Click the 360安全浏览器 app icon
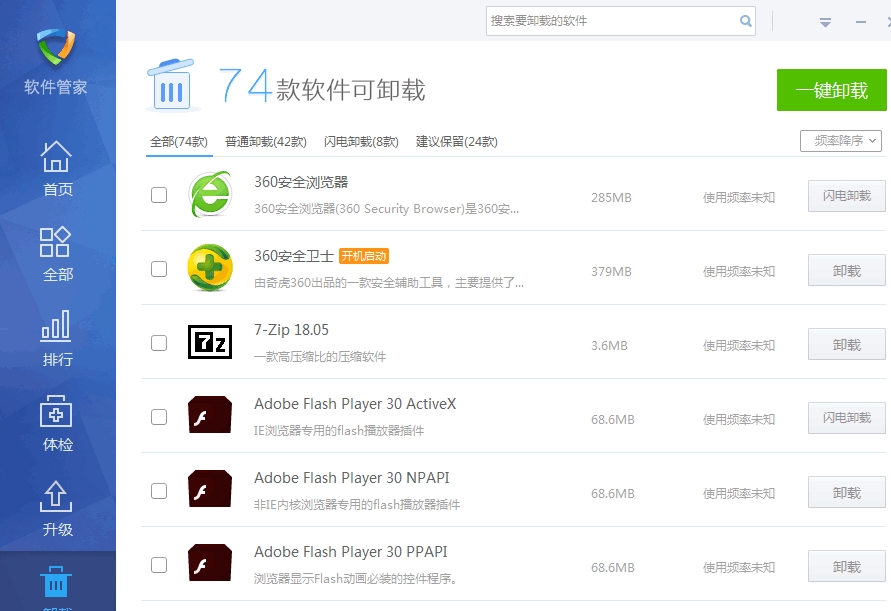Viewport: 891px width, 611px height. coord(210,194)
